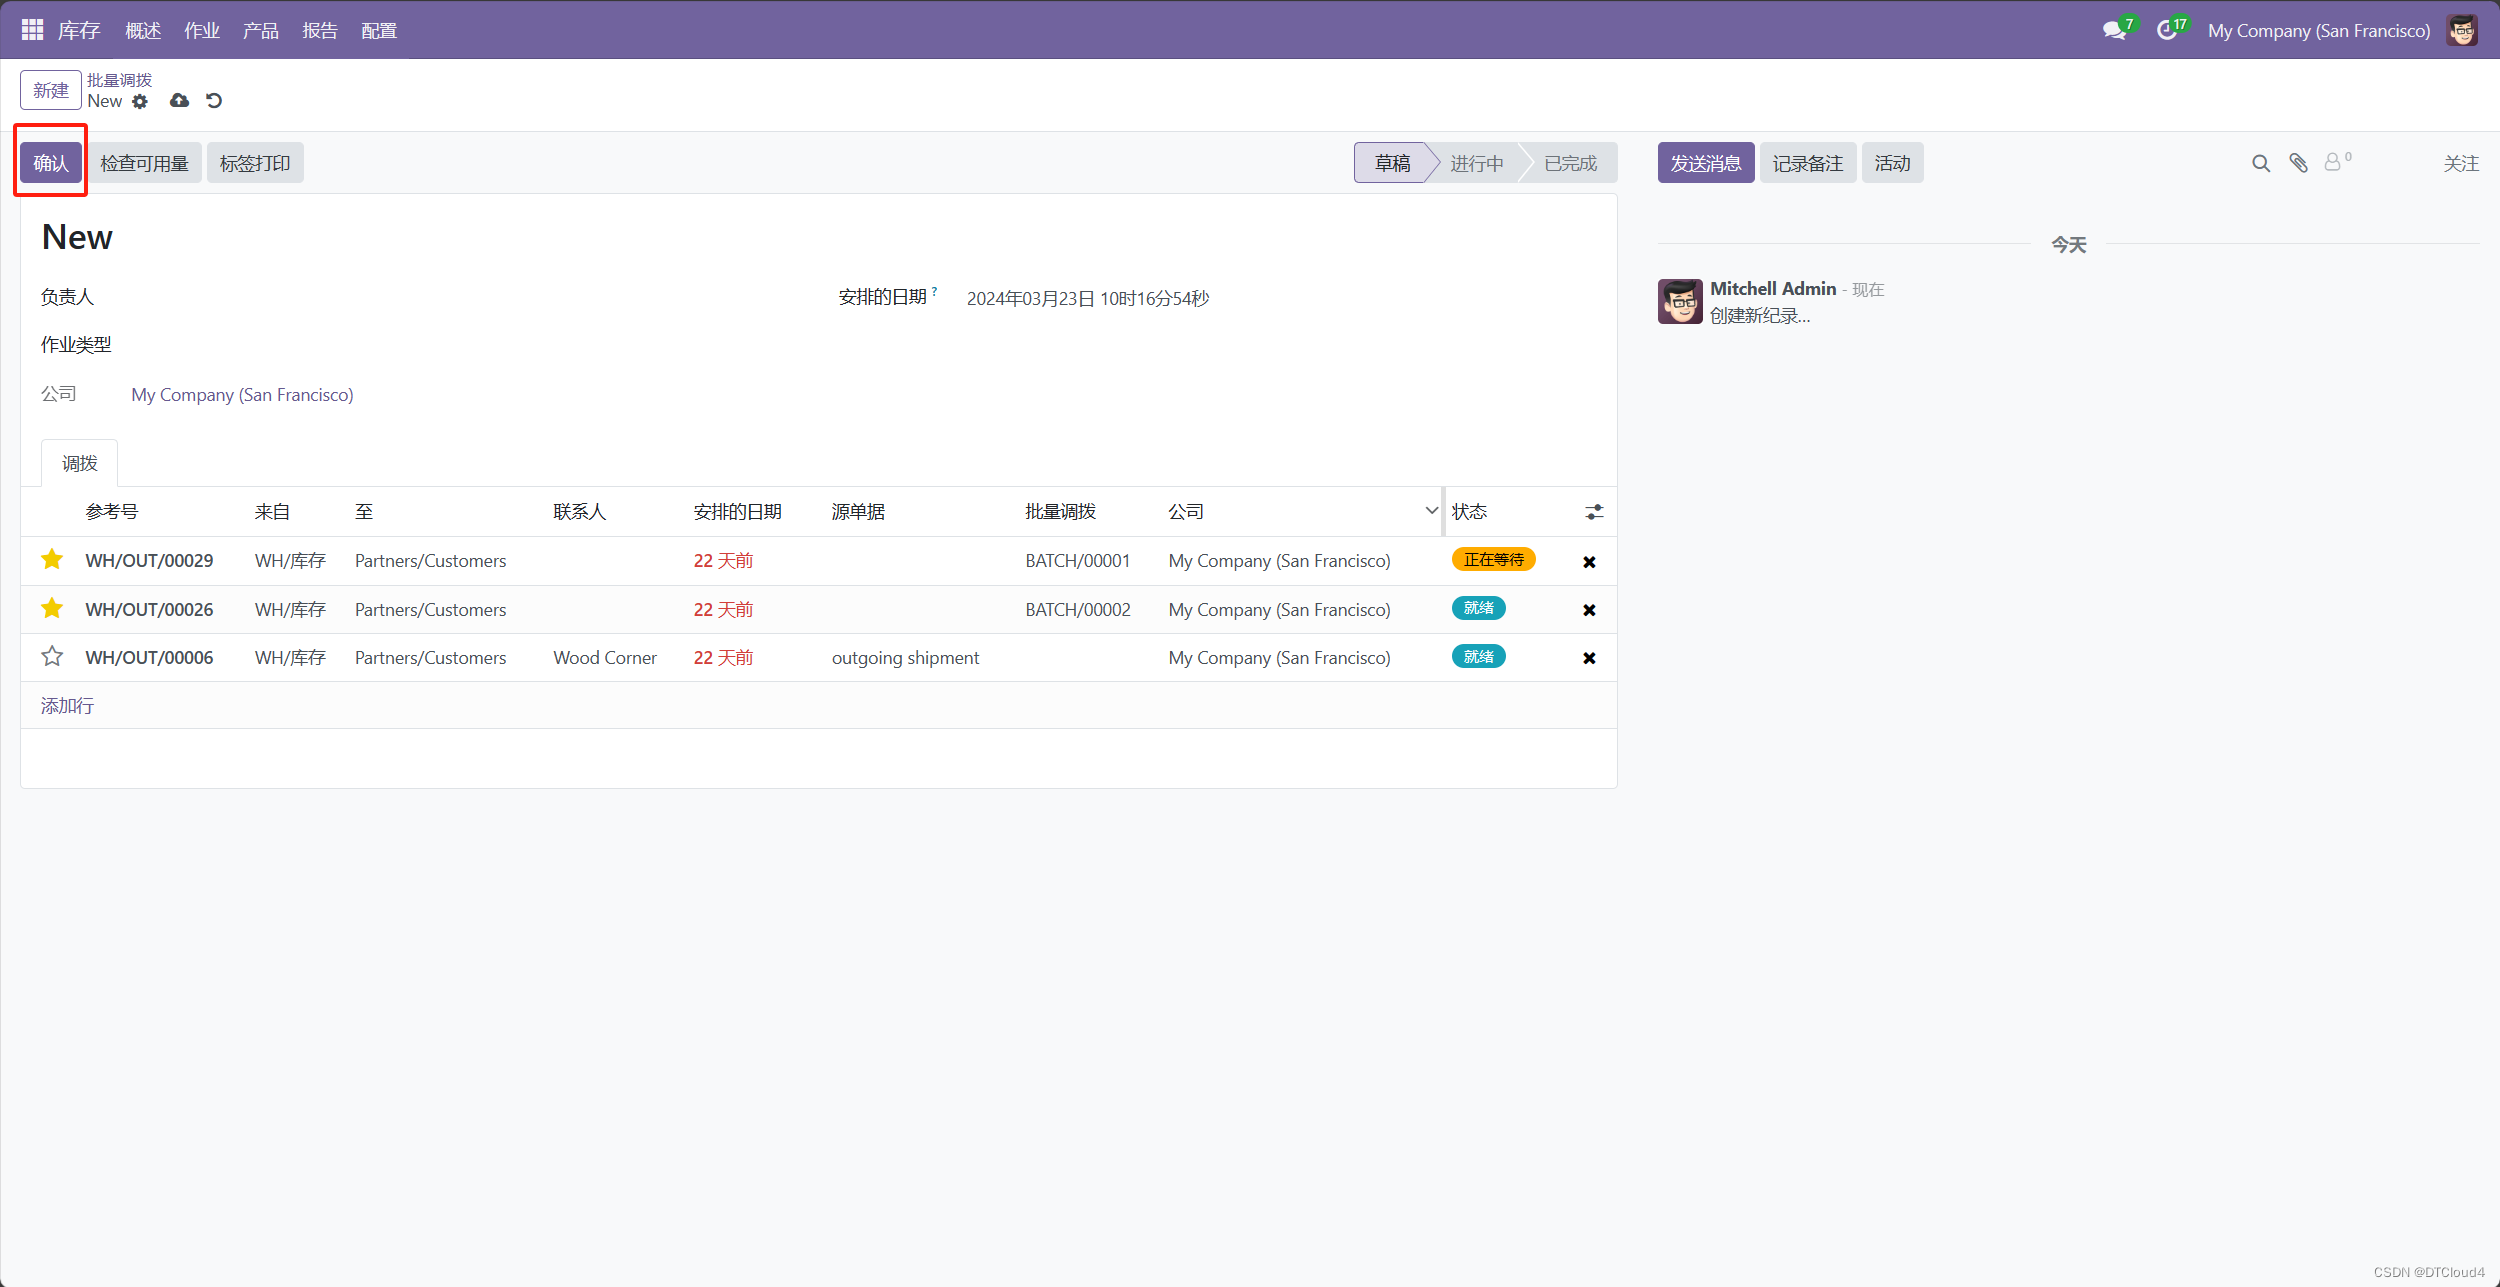
Task: Open the user avatar menu
Action: (x=2462, y=30)
